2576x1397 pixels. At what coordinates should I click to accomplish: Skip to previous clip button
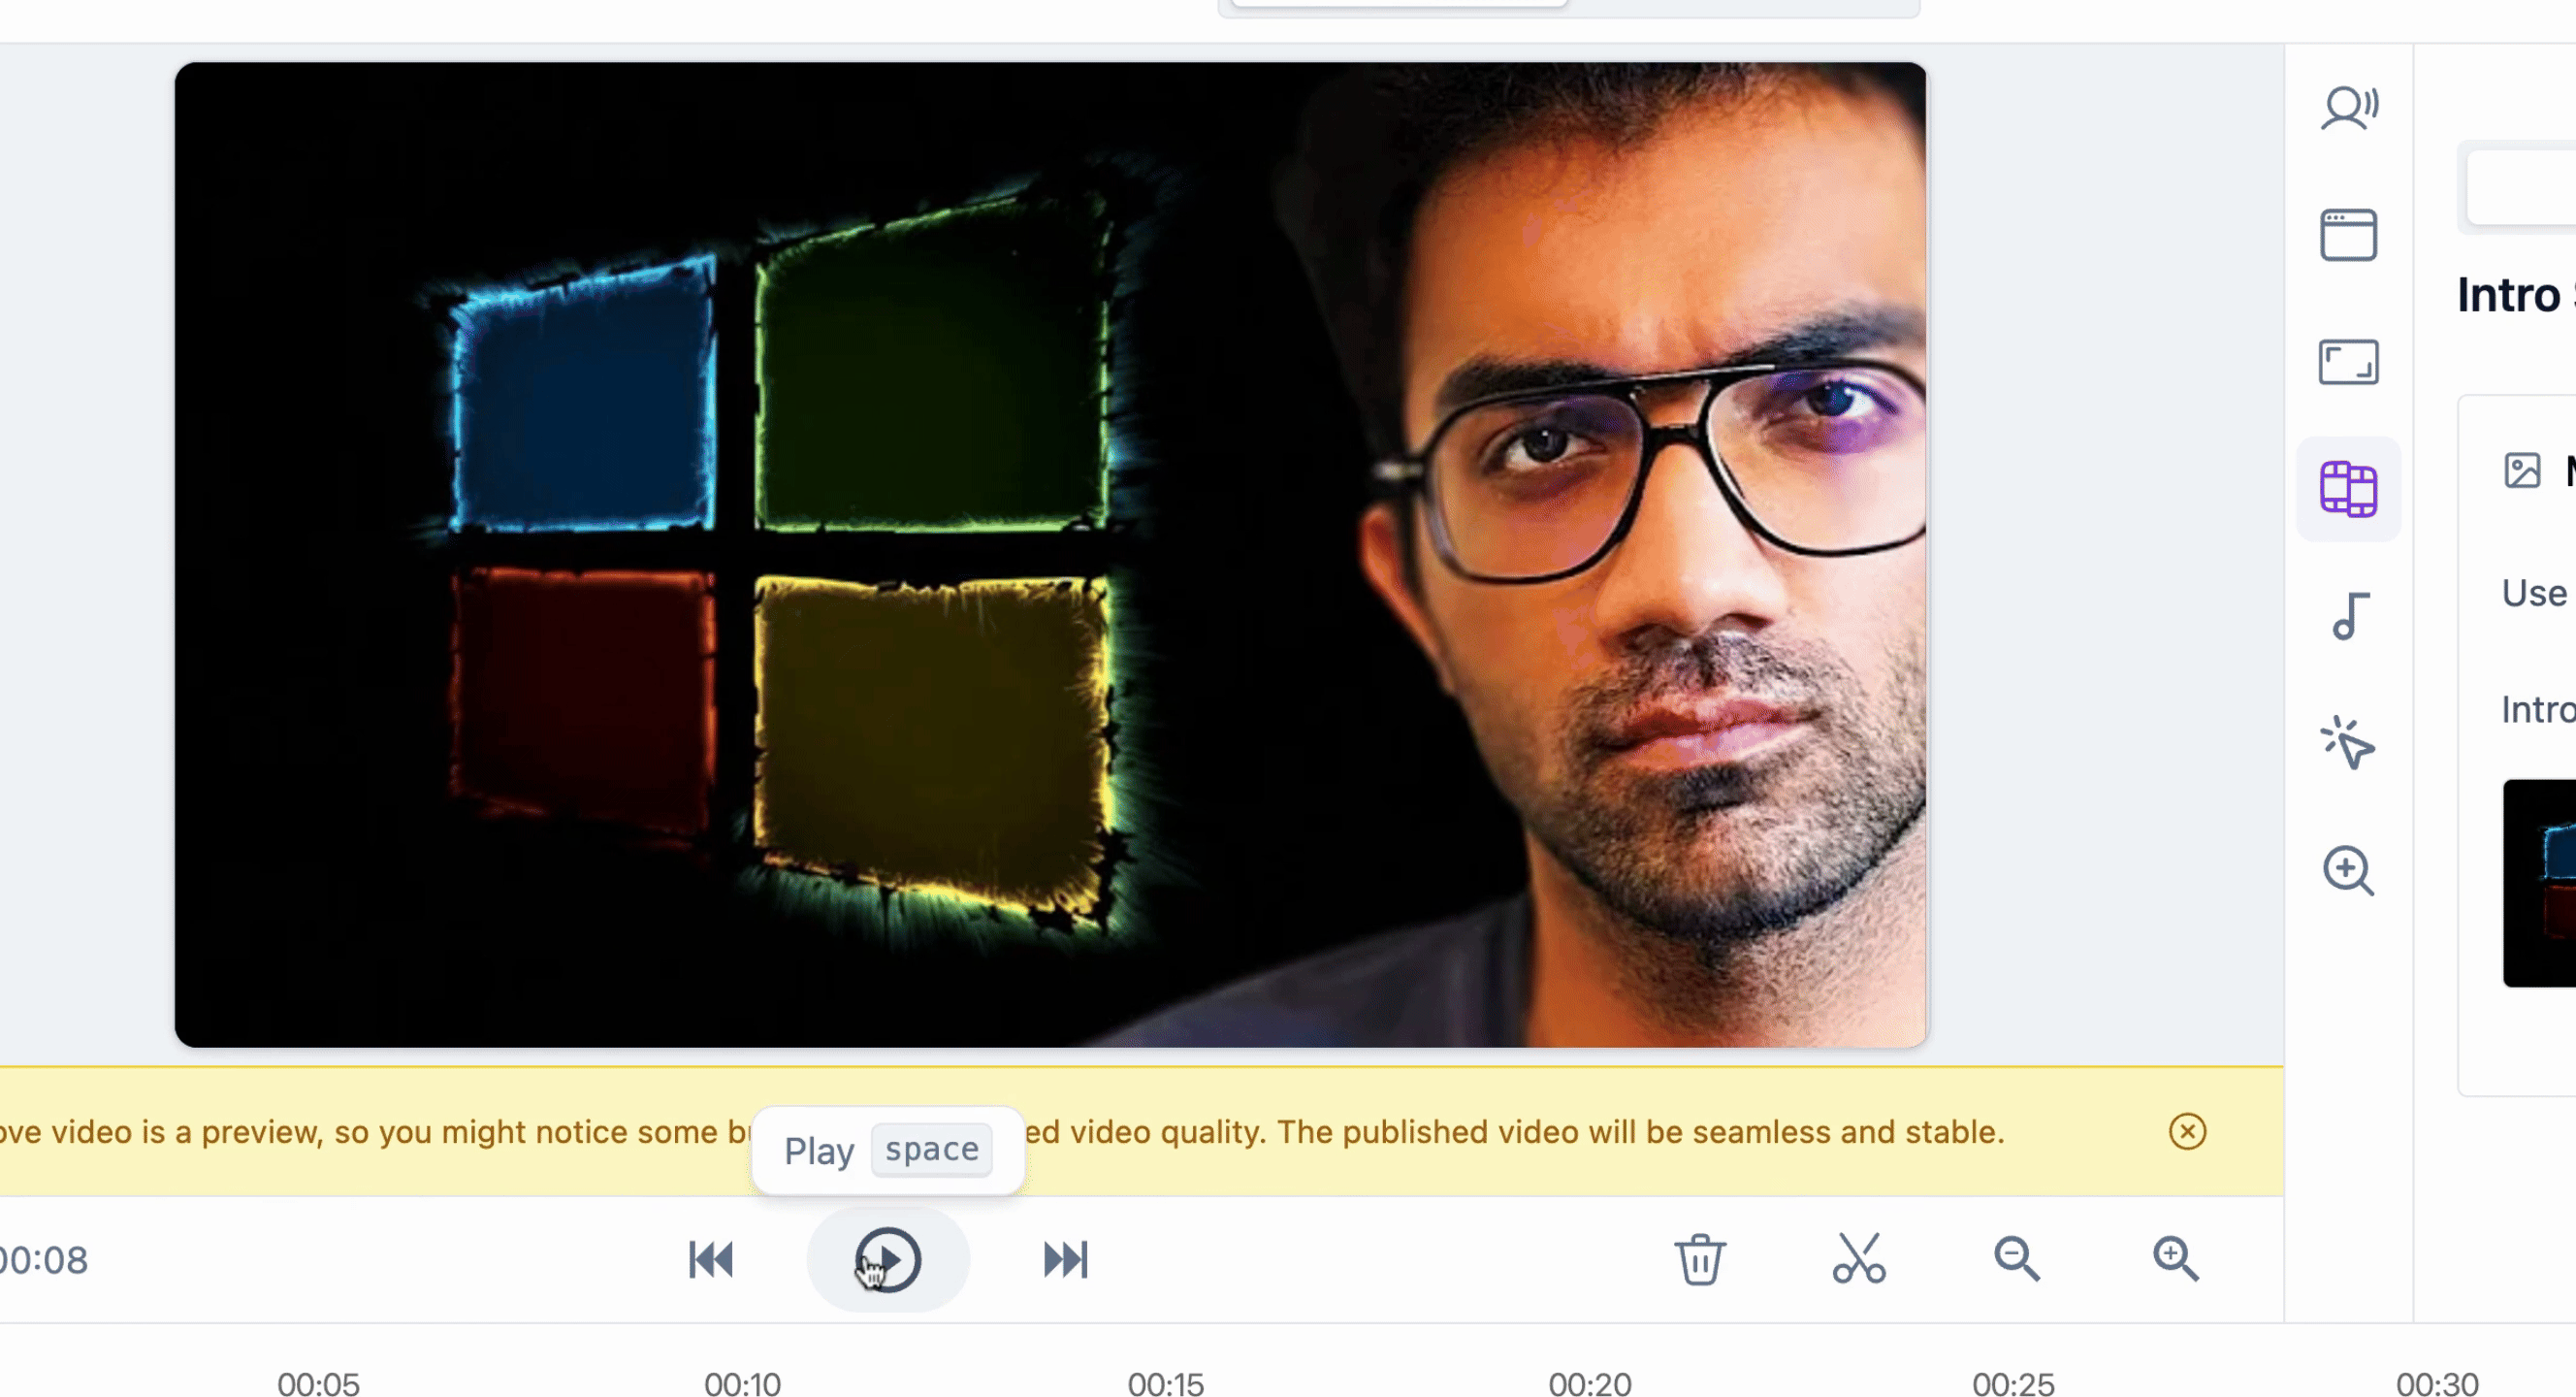(711, 1259)
